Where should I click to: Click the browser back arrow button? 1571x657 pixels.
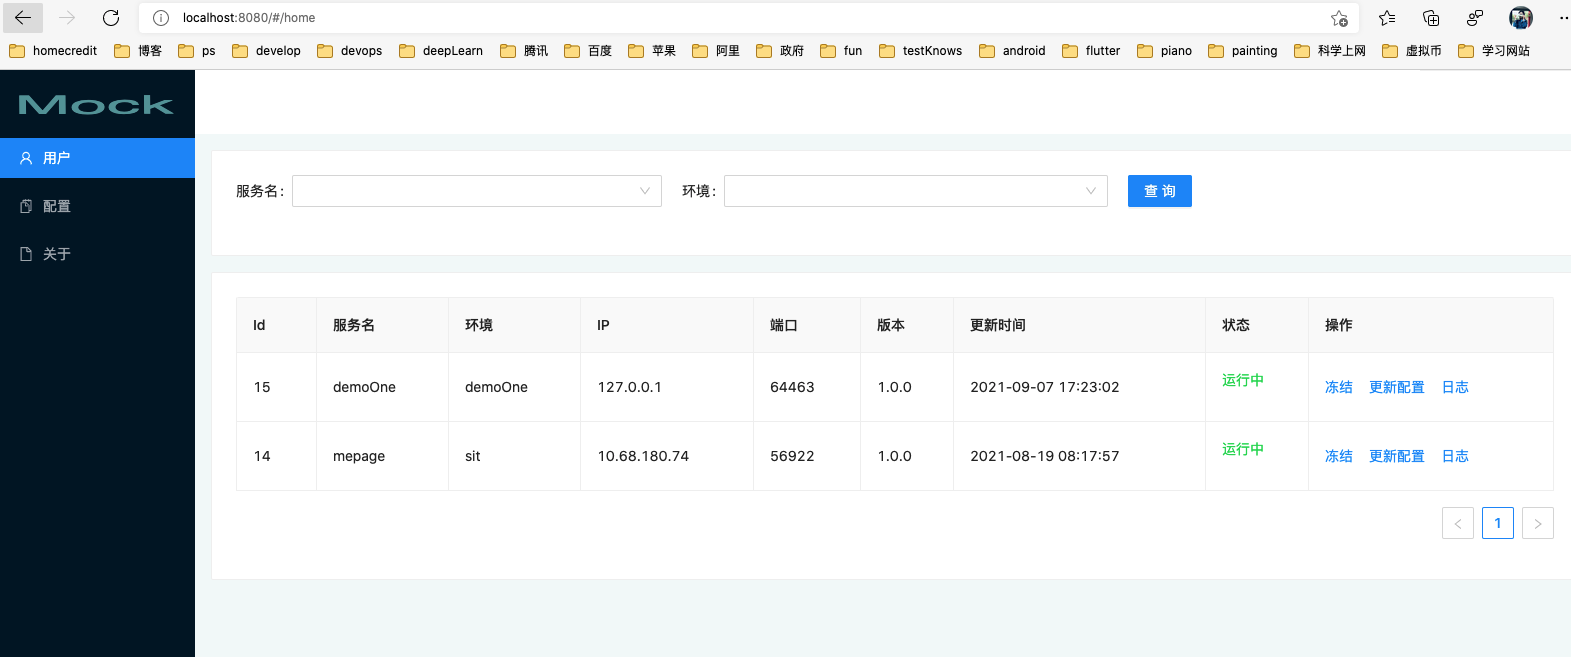click(23, 18)
